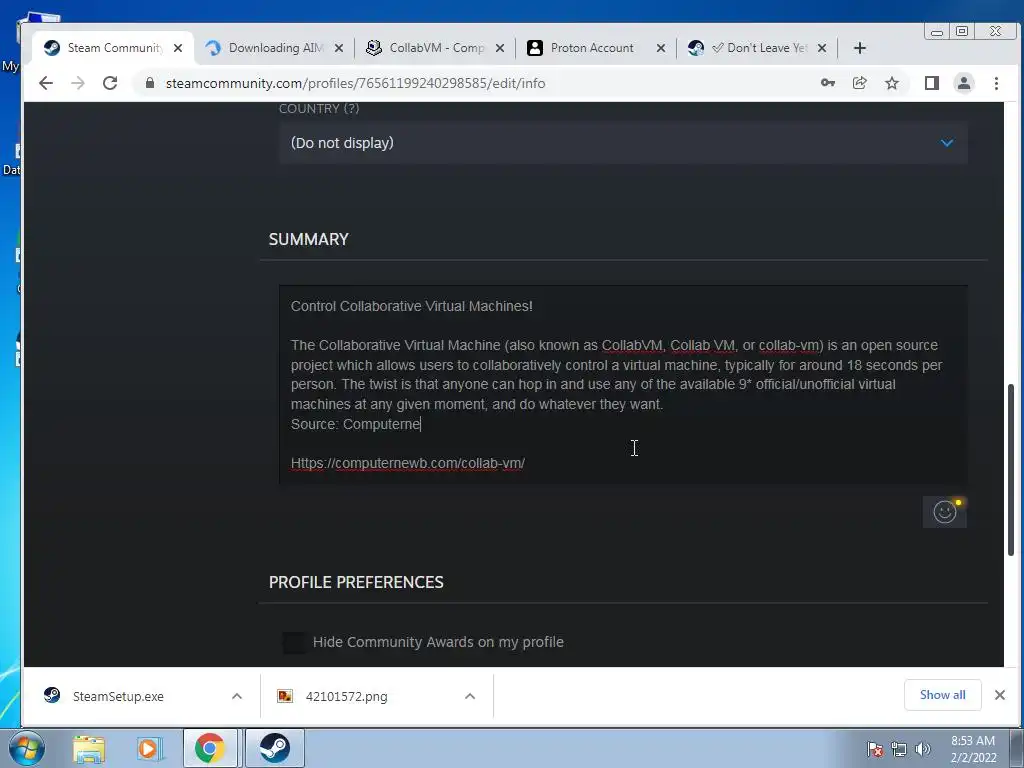Dismiss the downloads bar
The height and width of the screenshot is (768, 1024).
999,695
